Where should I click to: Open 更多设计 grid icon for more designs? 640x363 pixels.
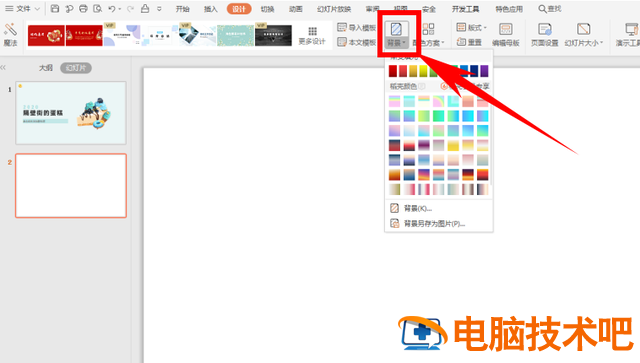pos(312,35)
